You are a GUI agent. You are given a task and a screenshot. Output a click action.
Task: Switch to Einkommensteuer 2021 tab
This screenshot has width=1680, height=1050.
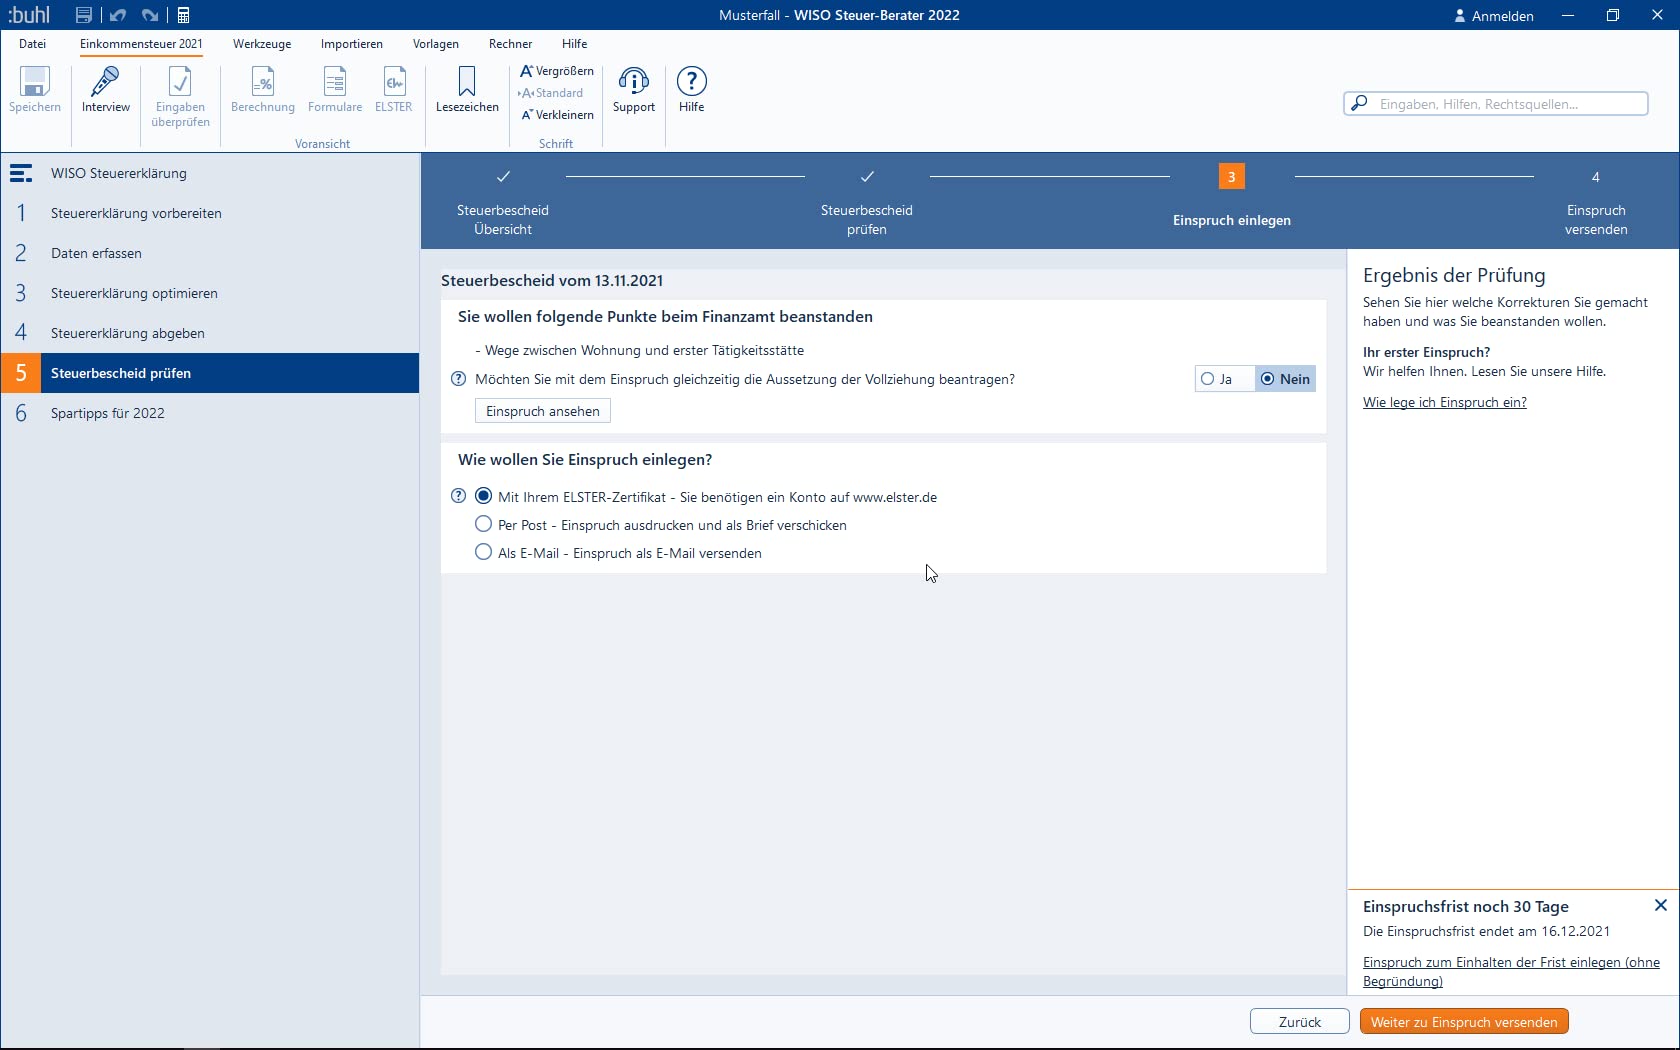(141, 44)
